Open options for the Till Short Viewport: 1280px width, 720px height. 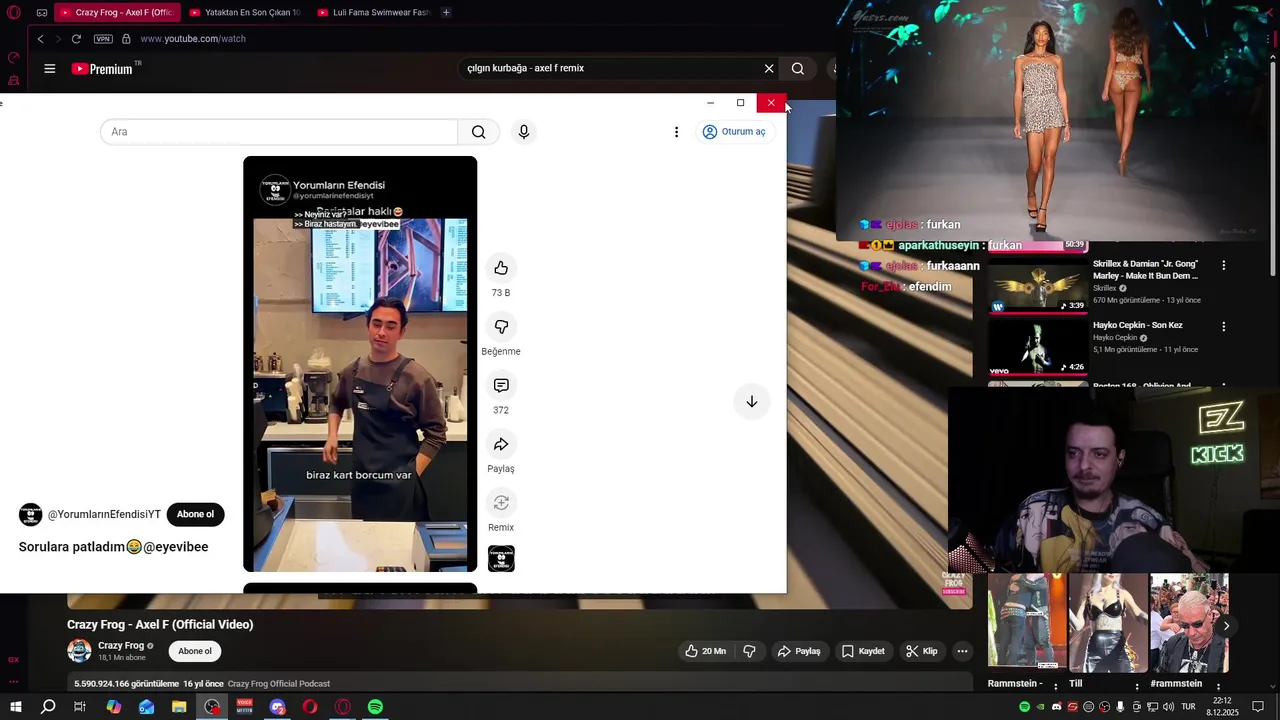click(1137, 686)
